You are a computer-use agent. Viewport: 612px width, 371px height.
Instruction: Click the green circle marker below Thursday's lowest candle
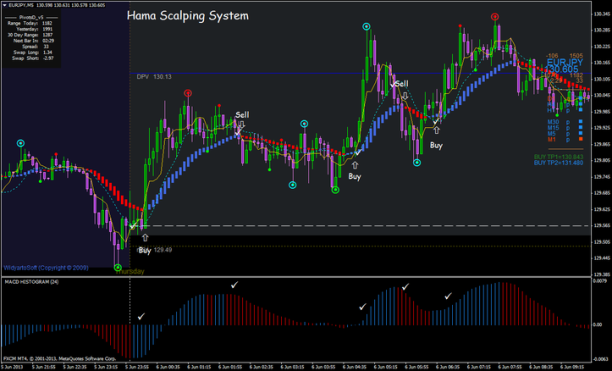(x=117, y=268)
